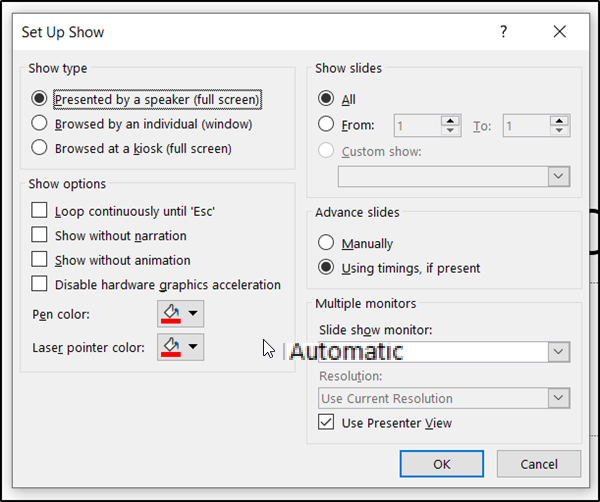Open the Pen color picker
This screenshot has height=502, width=600.
coord(180,314)
